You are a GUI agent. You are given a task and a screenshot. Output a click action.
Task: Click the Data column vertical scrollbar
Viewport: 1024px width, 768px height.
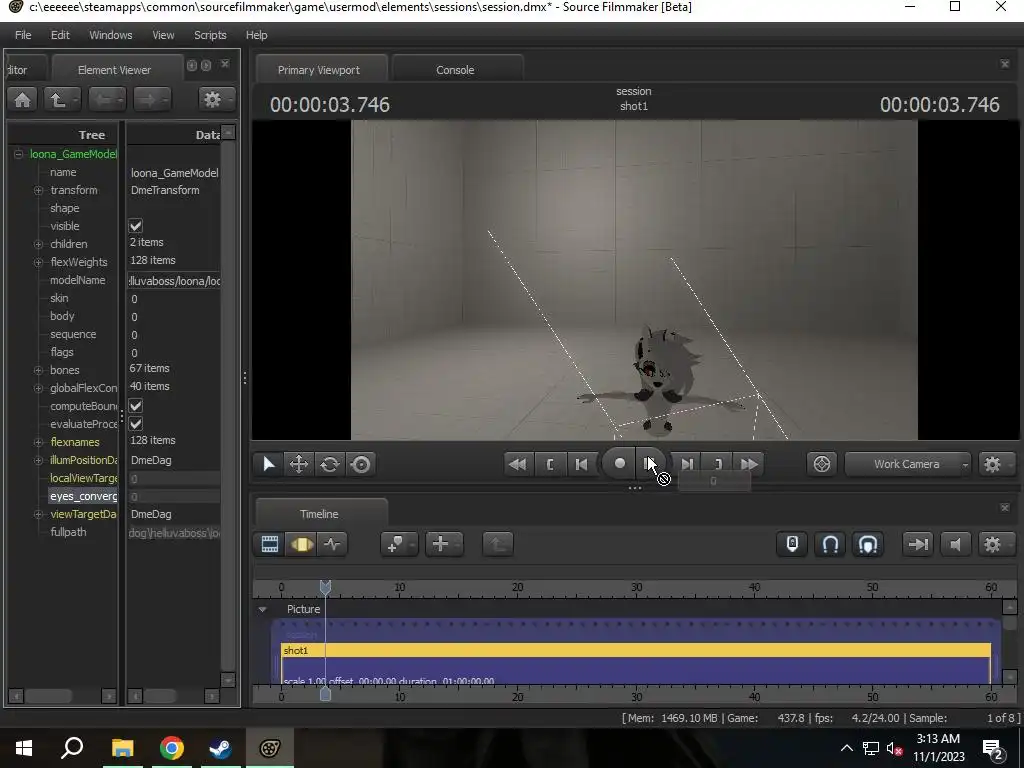point(228,406)
